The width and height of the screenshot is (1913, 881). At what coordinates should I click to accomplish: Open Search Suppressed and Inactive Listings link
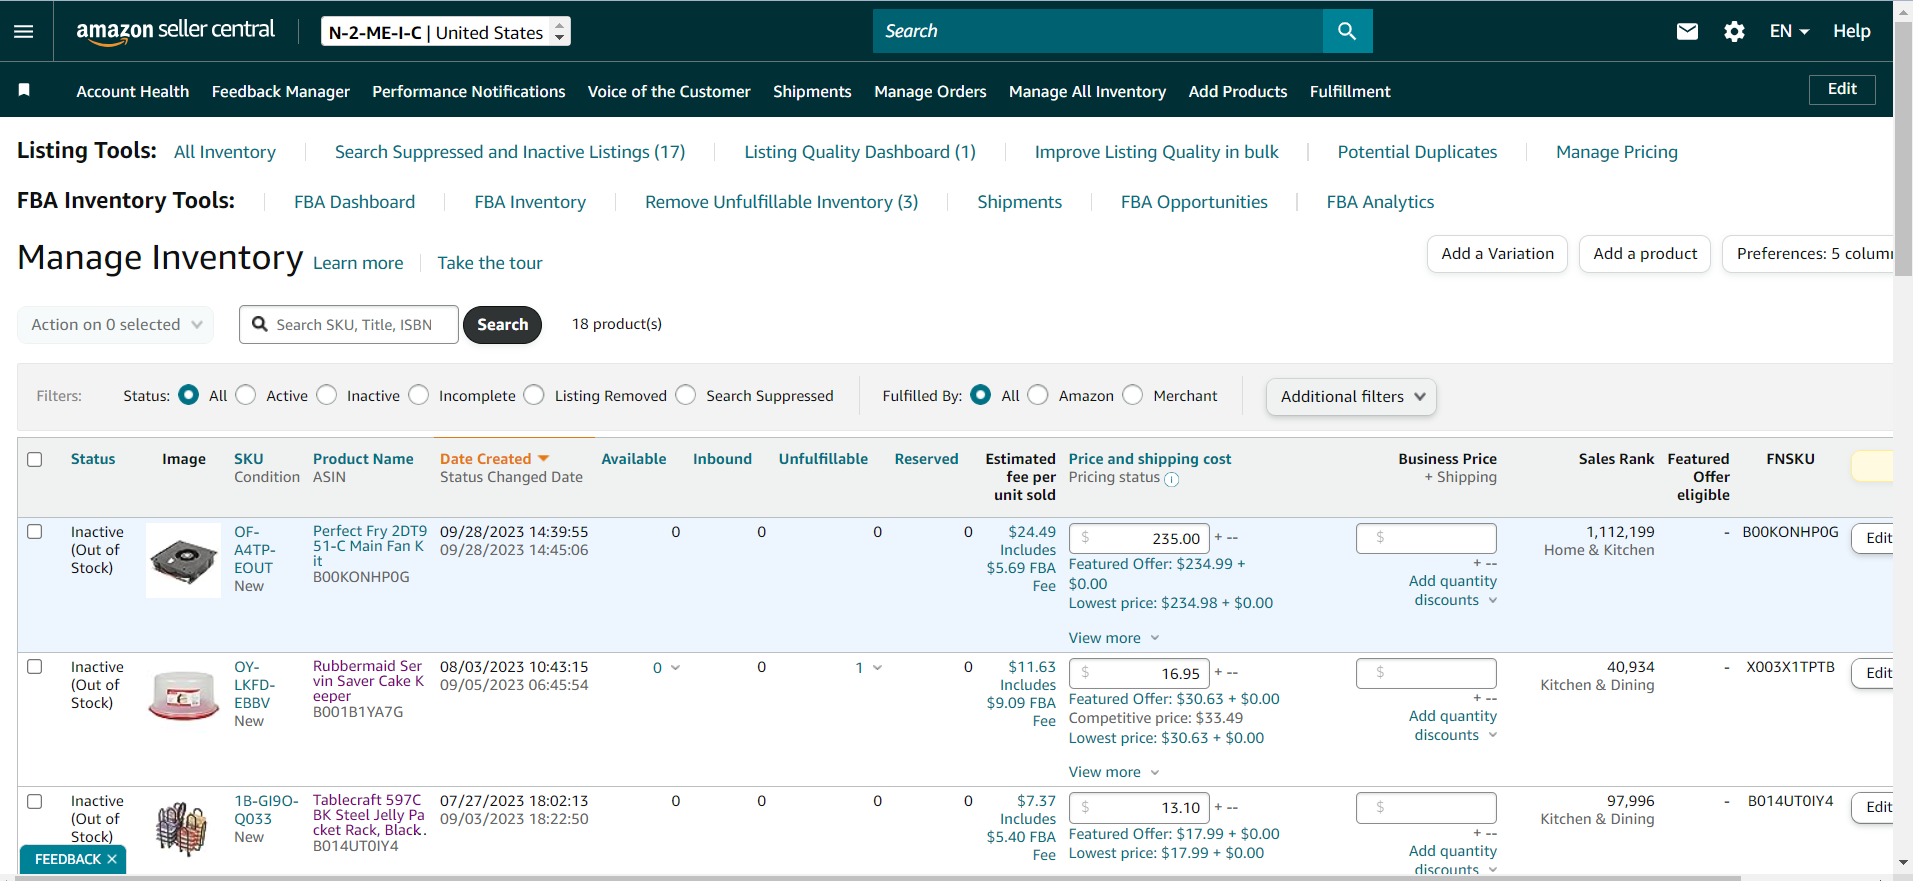point(510,152)
